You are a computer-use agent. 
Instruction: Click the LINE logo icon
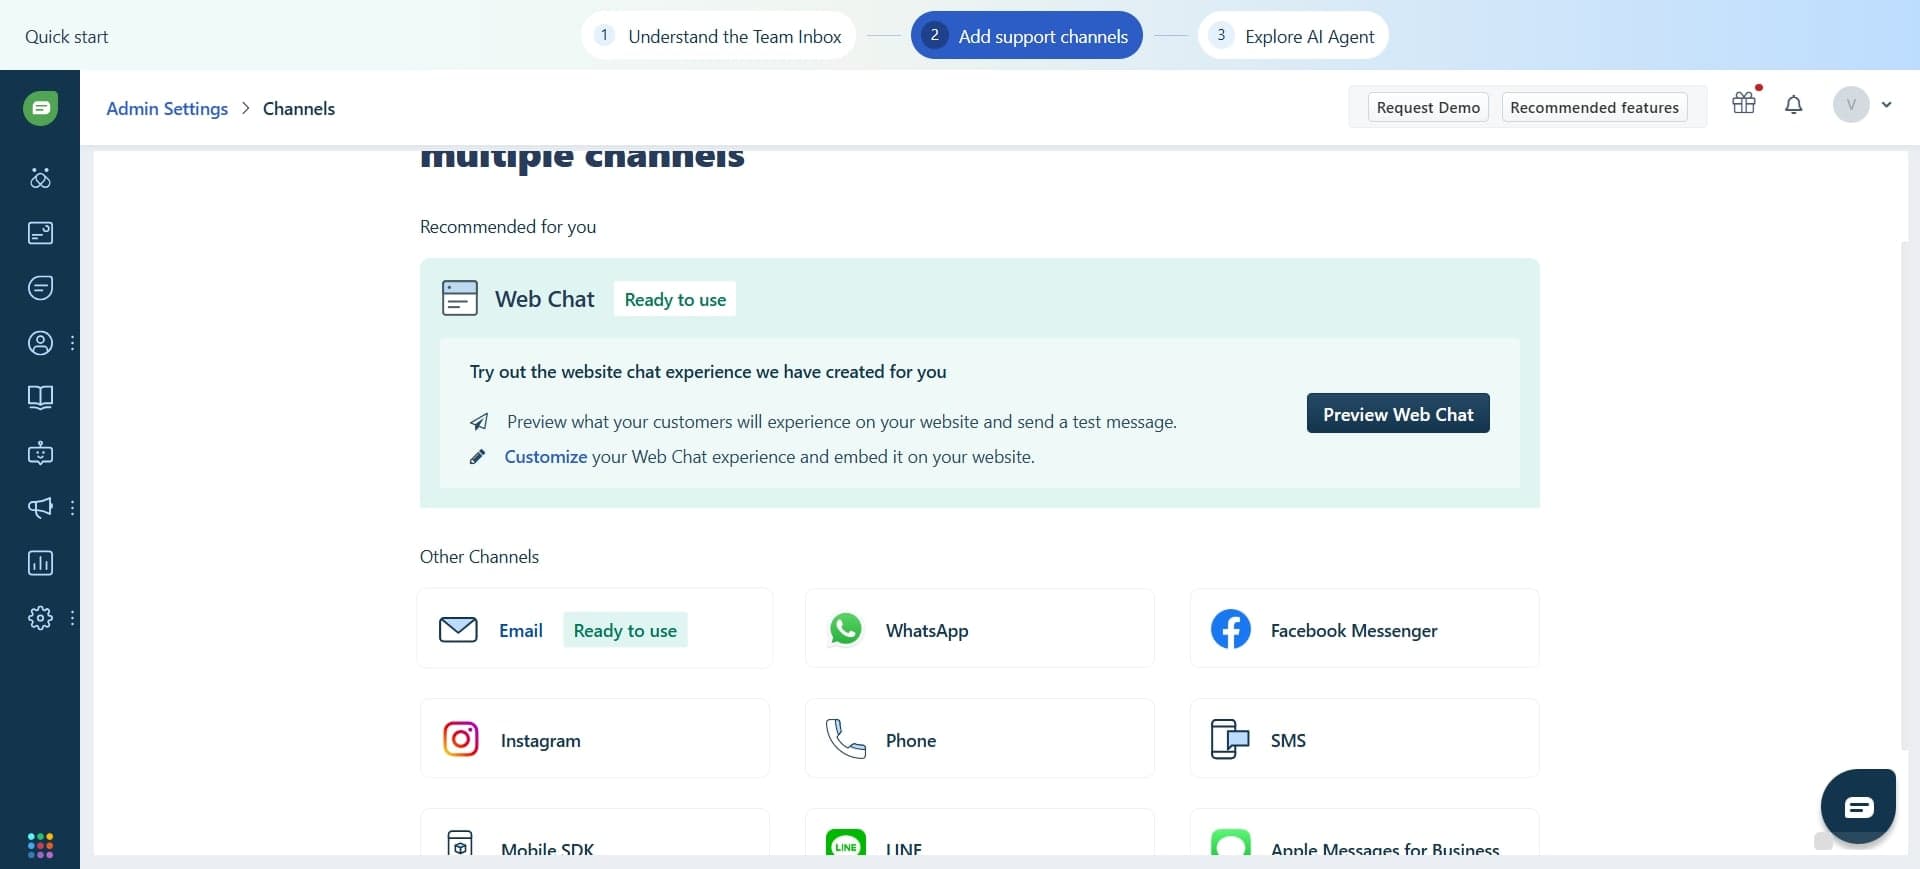tap(846, 843)
